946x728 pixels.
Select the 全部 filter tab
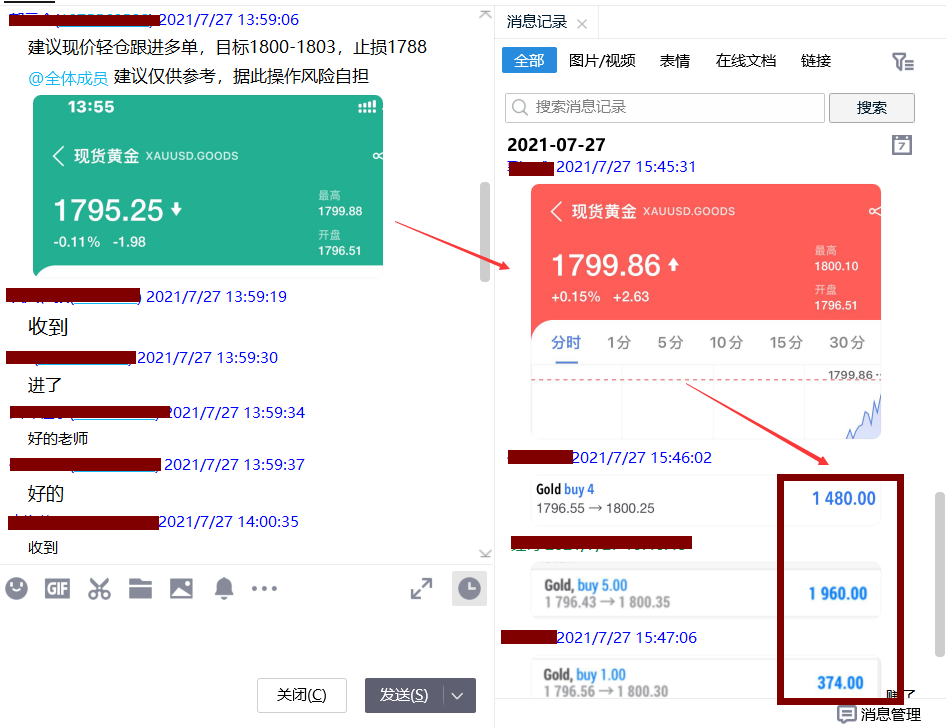pos(529,61)
